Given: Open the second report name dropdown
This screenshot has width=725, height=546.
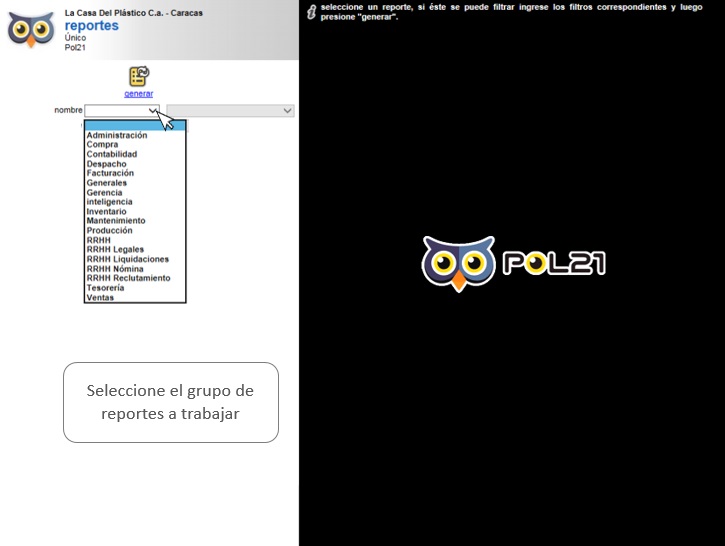Looking at the screenshot, I should [x=230, y=110].
